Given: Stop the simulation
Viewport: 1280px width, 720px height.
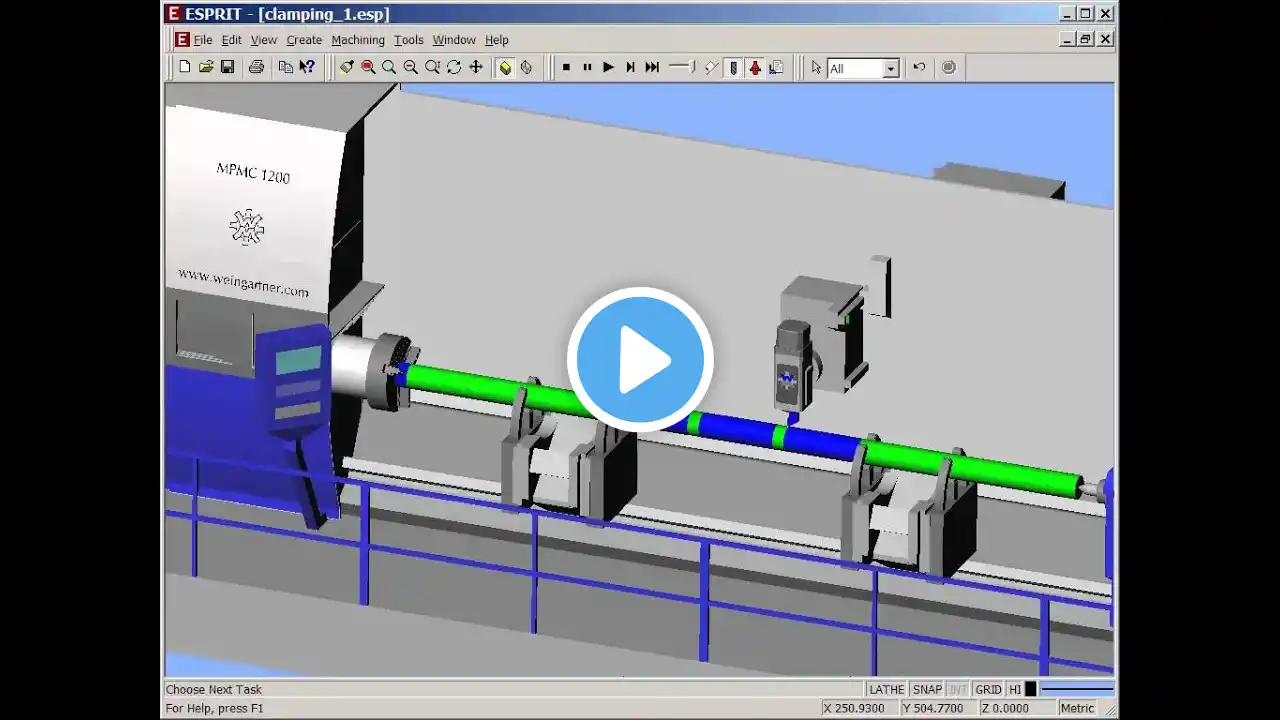Looking at the screenshot, I should click(566, 67).
